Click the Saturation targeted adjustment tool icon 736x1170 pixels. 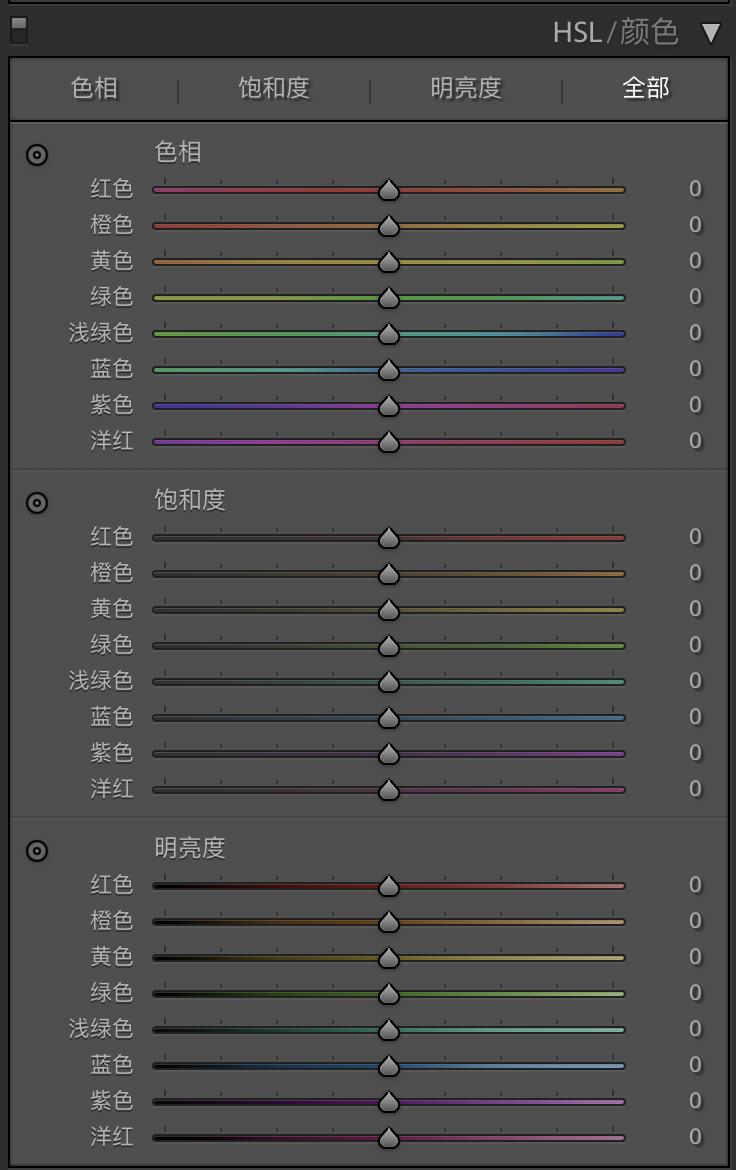tap(37, 503)
